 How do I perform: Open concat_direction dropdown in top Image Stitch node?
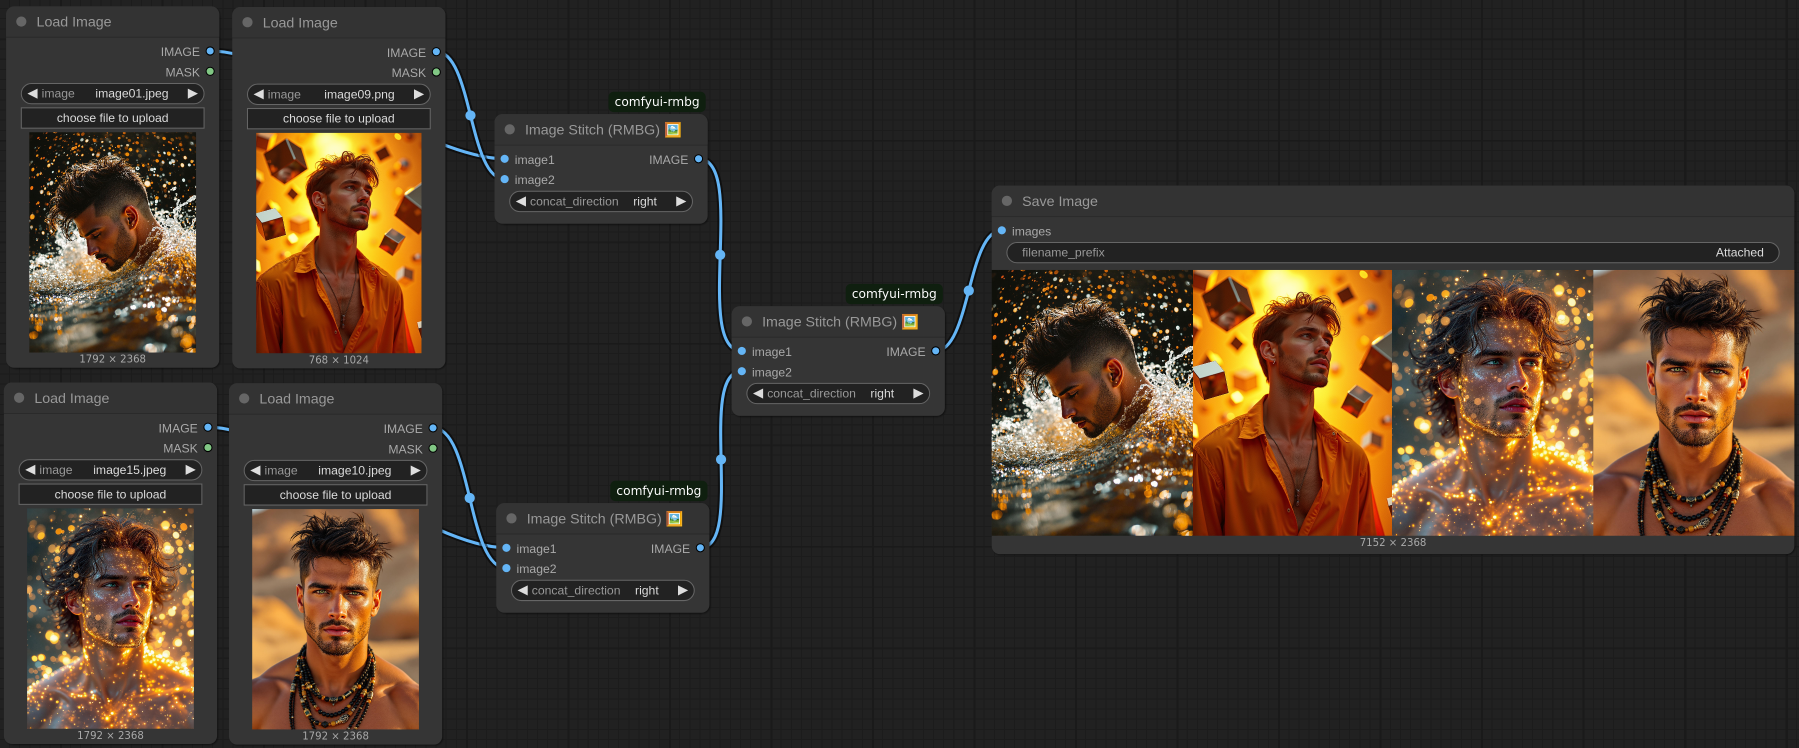(x=601, y=201)
